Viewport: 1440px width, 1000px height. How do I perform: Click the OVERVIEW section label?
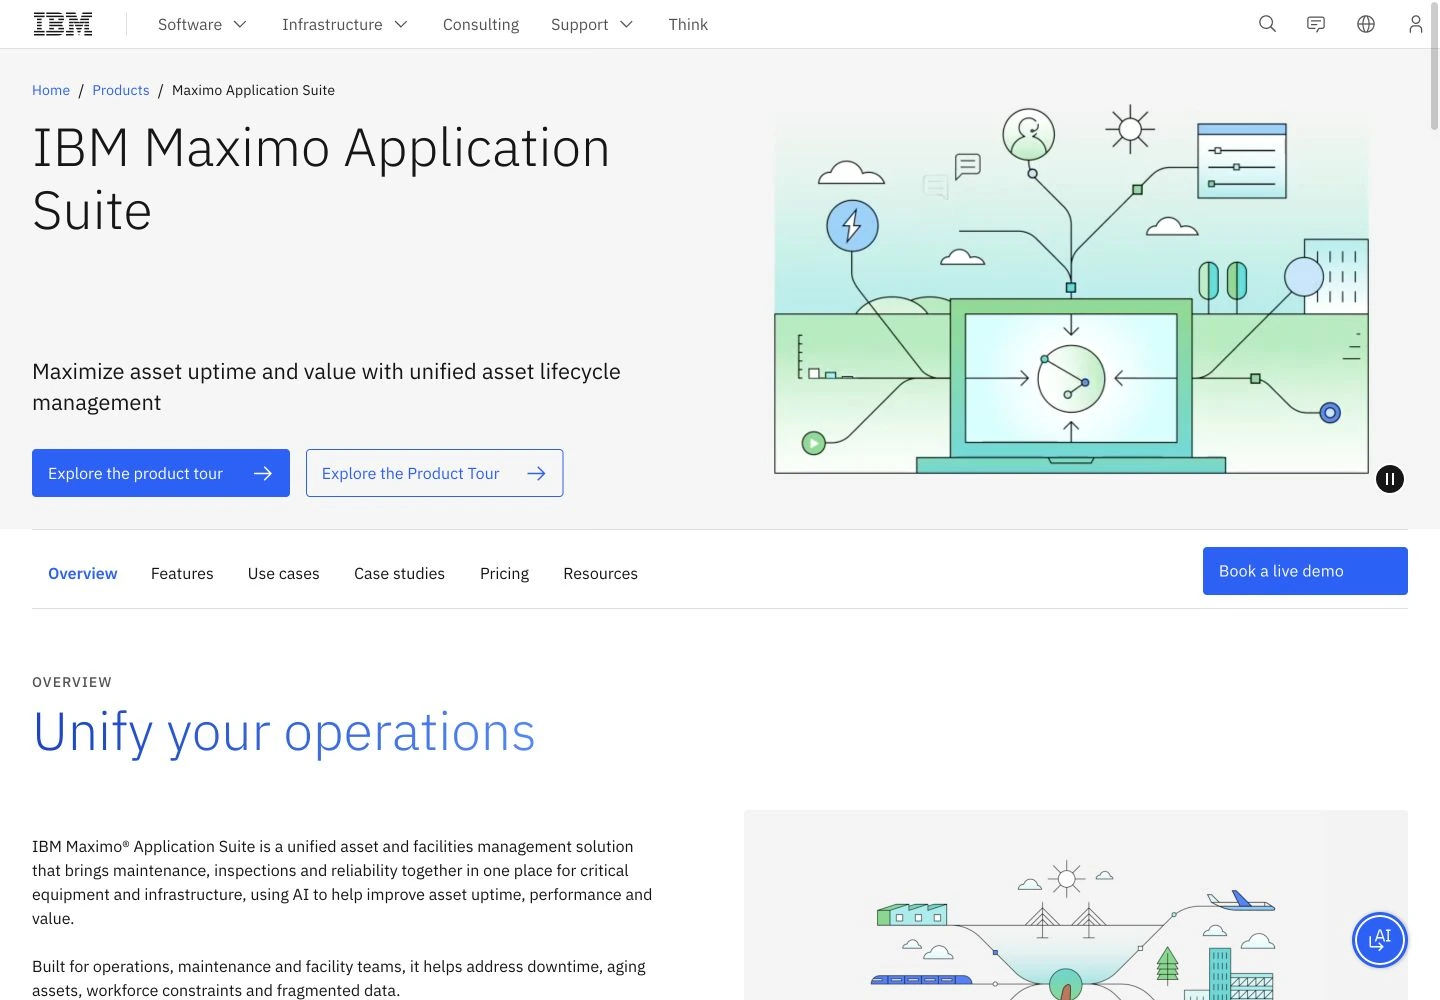[x=72, y=682]
